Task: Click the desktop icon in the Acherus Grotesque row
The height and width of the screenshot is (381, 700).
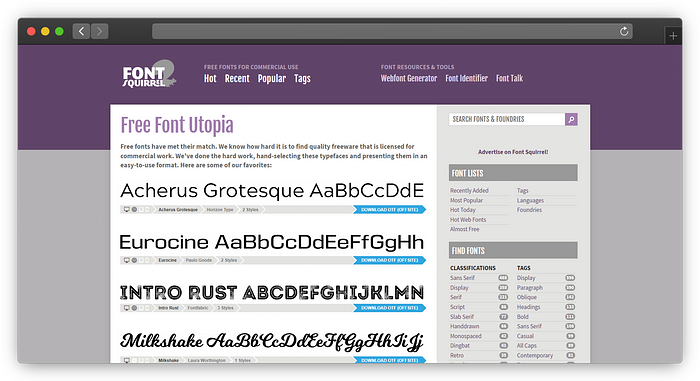Action: pos(126,209)
